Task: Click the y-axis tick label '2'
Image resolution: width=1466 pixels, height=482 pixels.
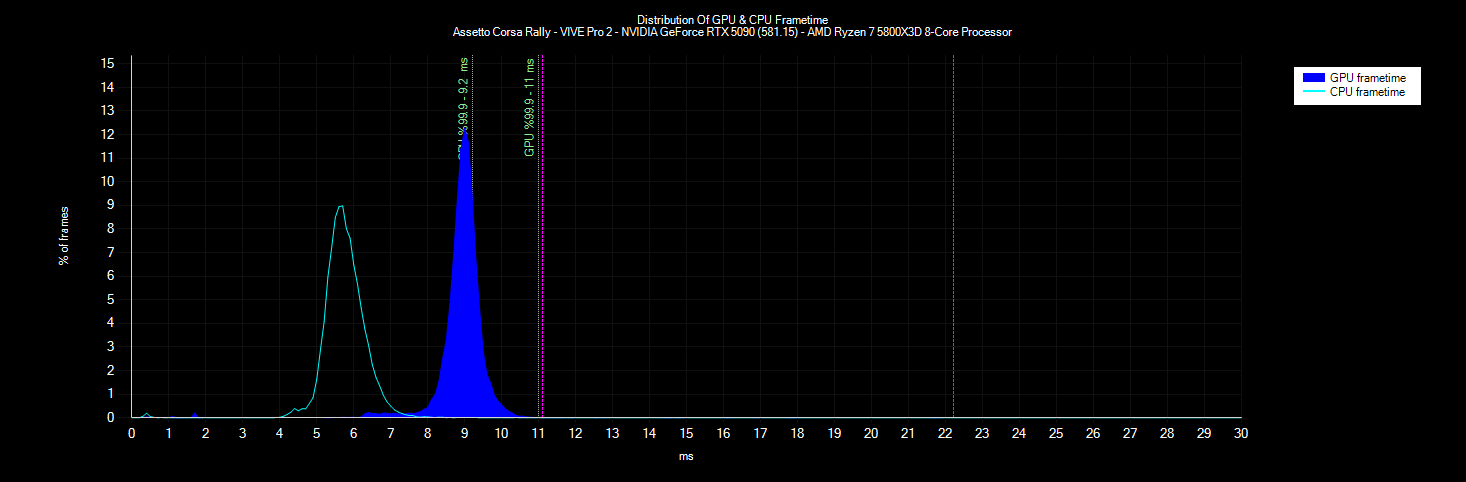Action: (111, 370)
